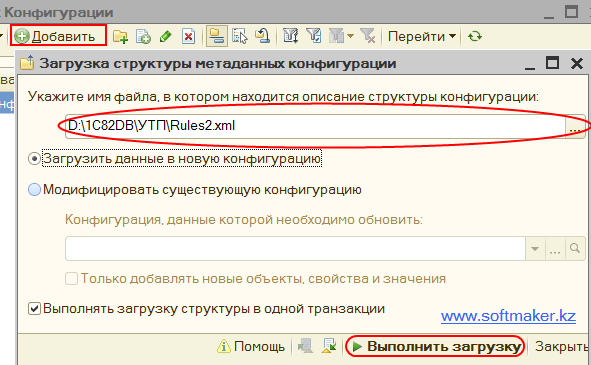Viewport: 591px width, 365px height.
Task: Click the move-to-group icon
Action: (x=262, y=37)
